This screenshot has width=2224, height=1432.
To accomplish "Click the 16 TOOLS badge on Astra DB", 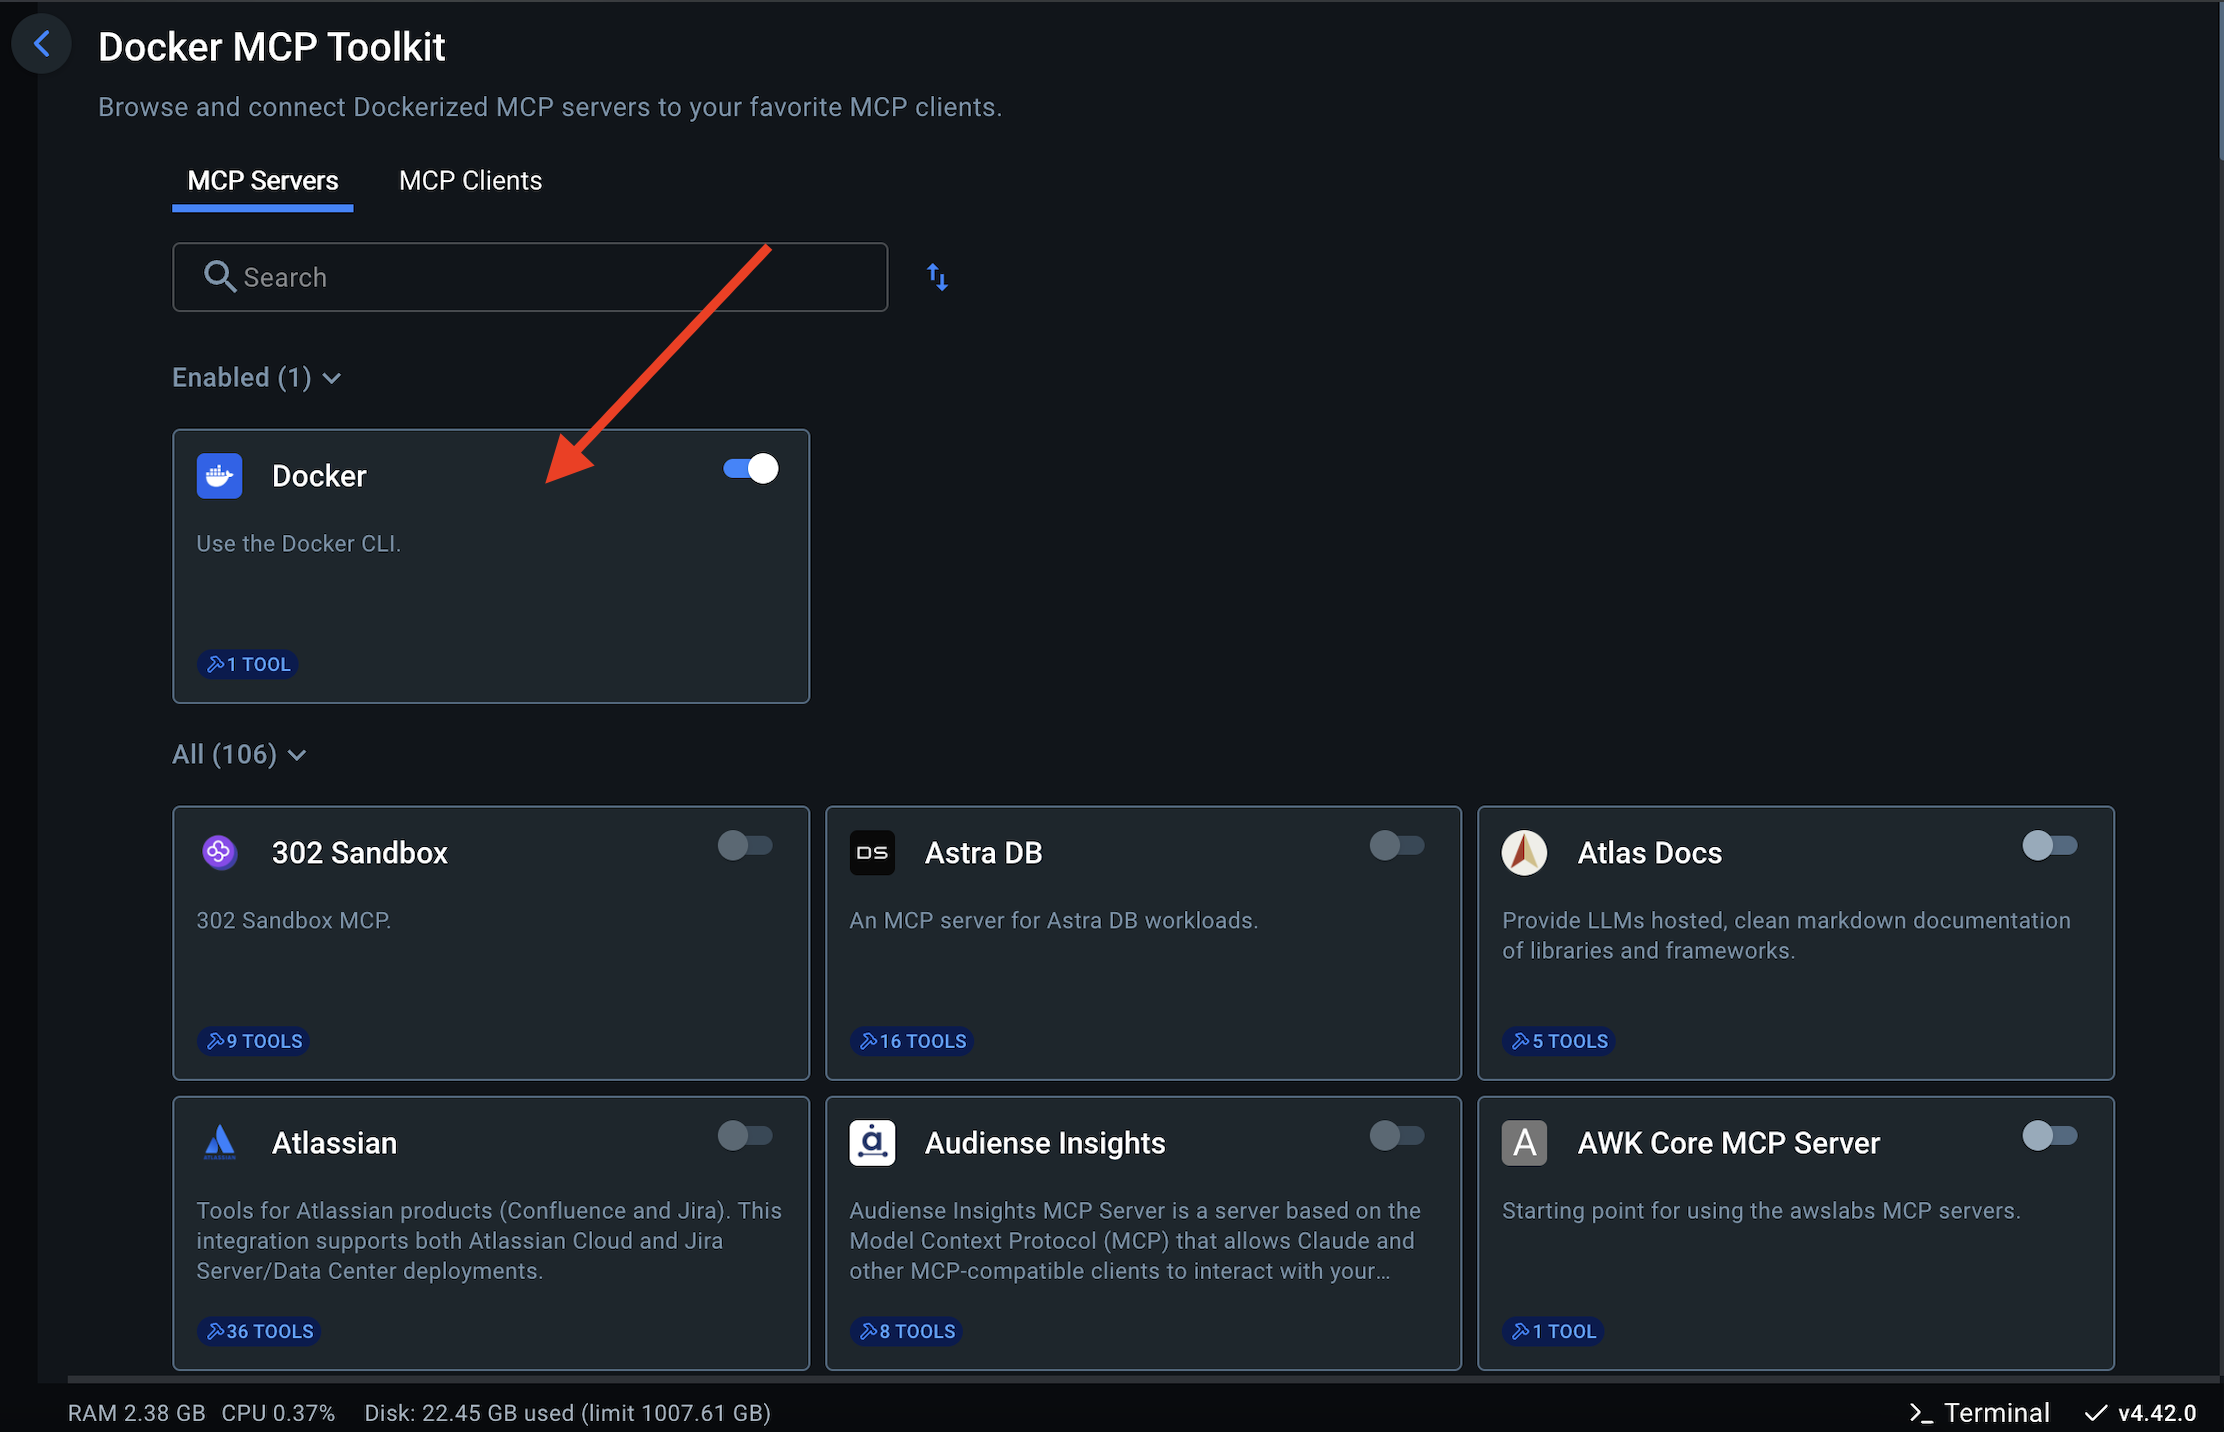I will tap(912, 1041).
